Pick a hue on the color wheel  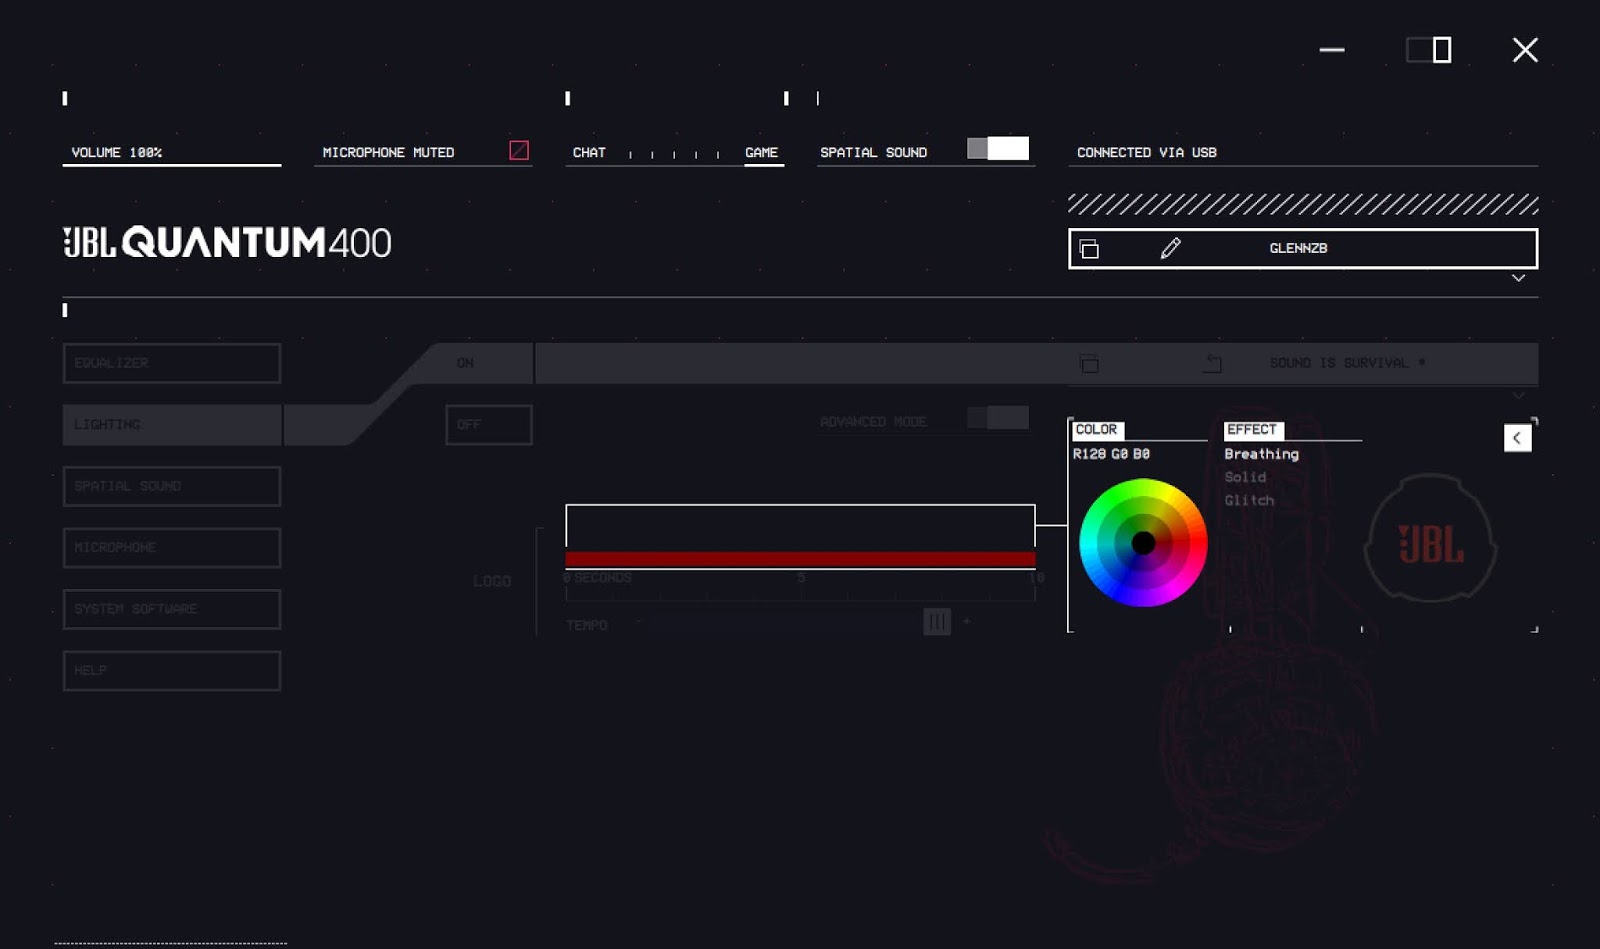tap(1143, 543)
